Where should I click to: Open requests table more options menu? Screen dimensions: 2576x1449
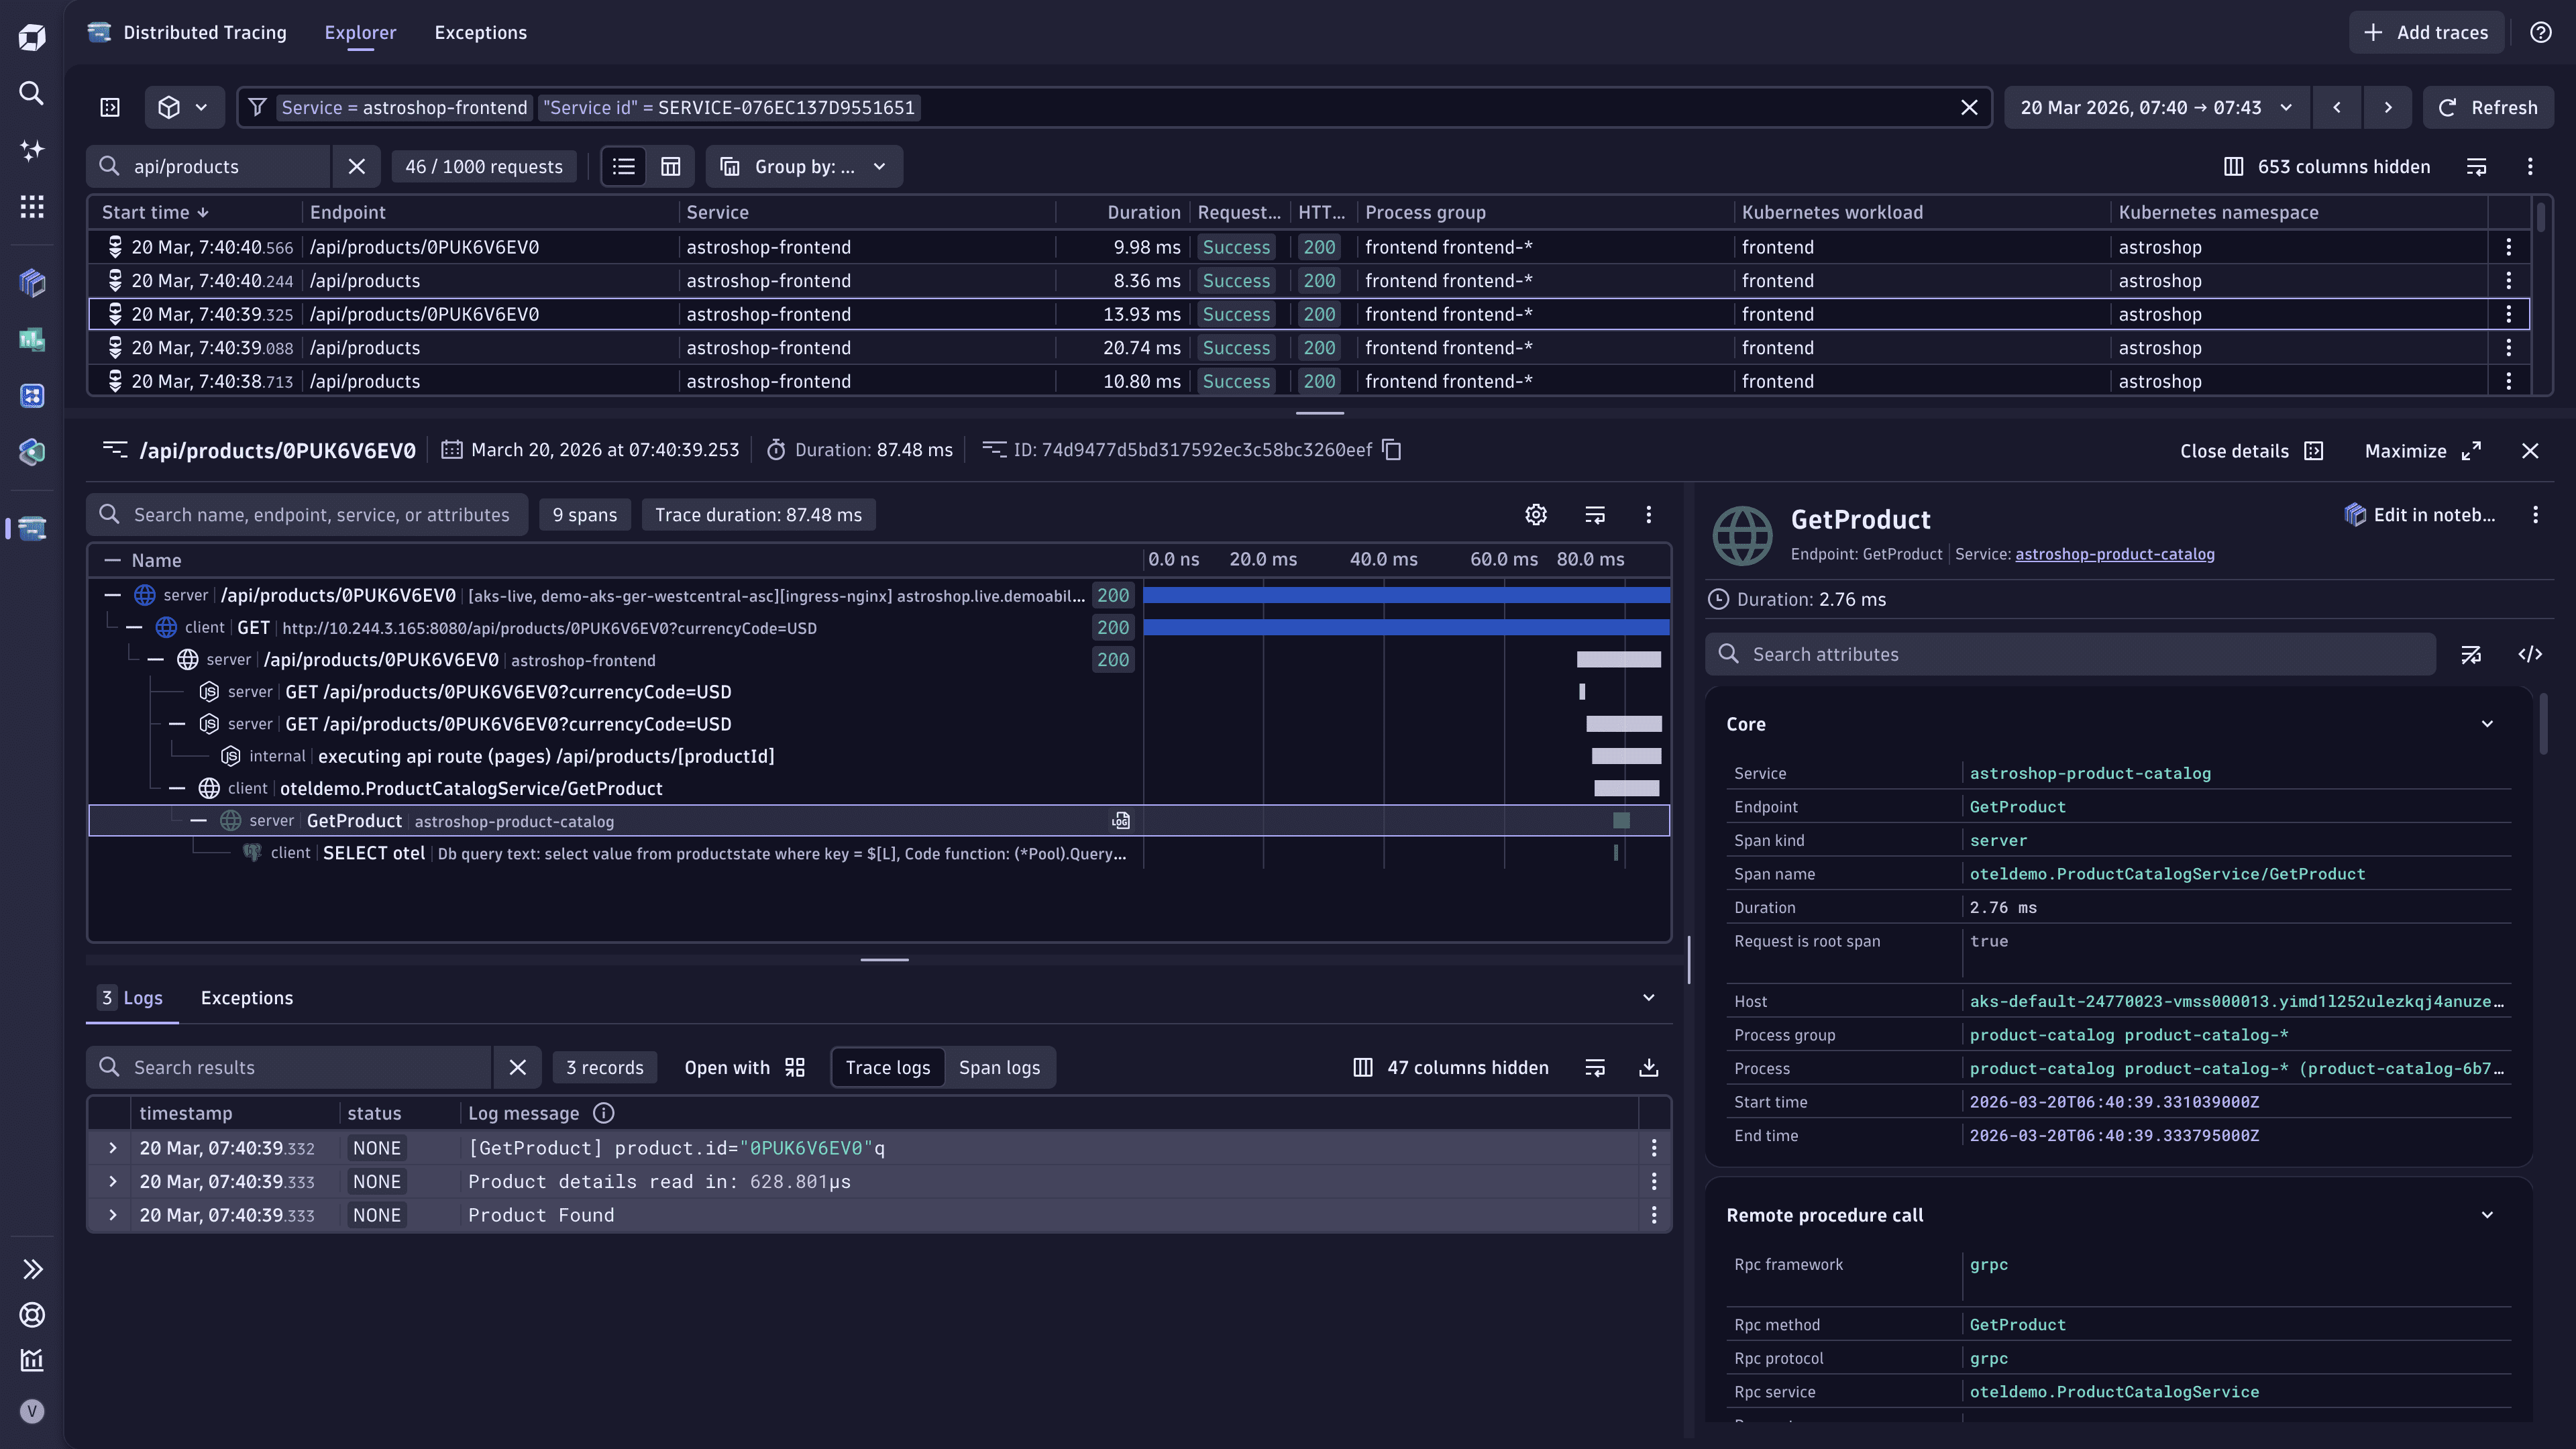click(2530, 167)
